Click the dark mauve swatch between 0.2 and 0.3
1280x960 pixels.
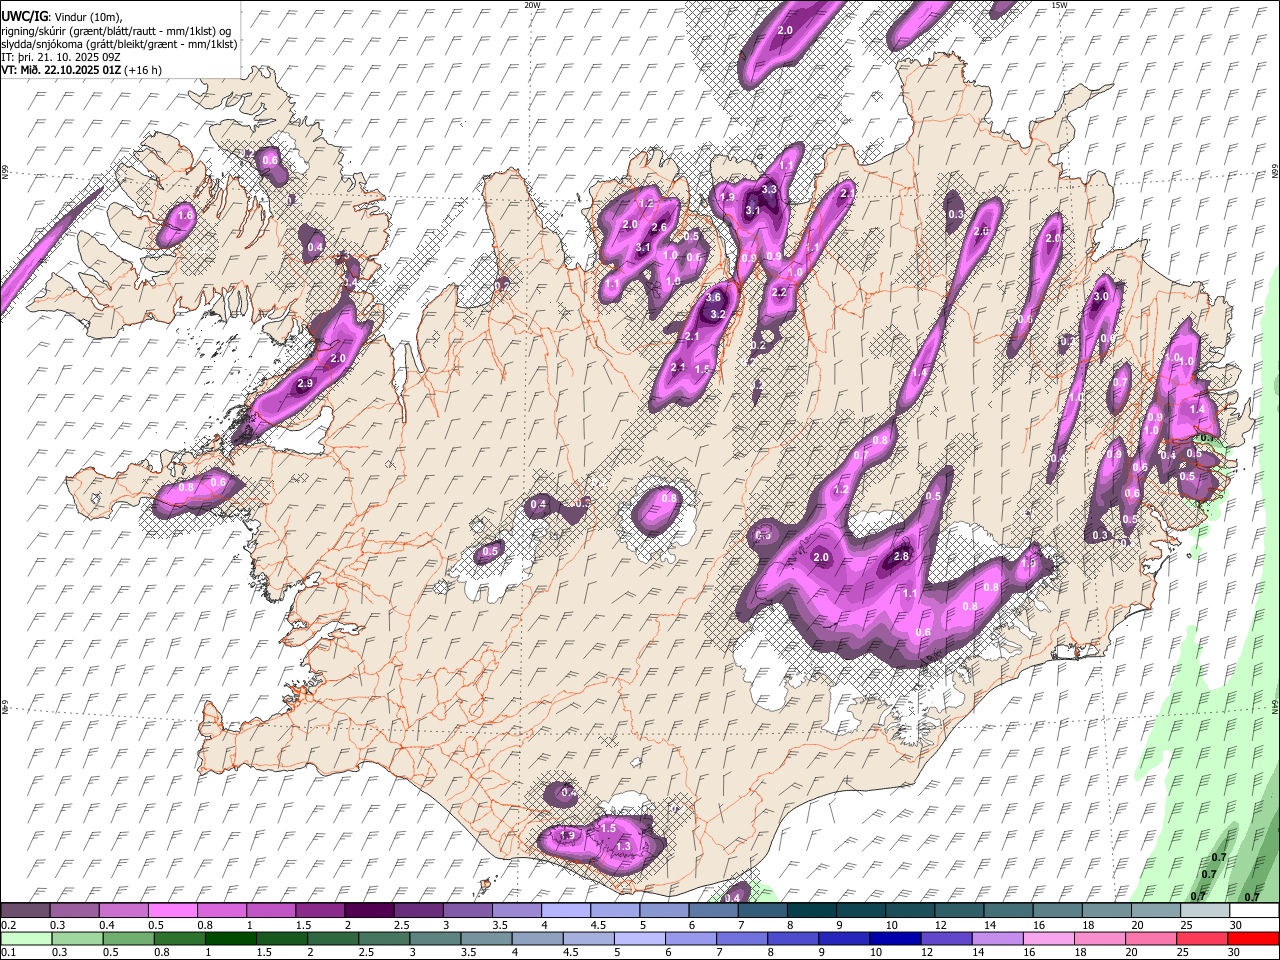coord(25,910)
